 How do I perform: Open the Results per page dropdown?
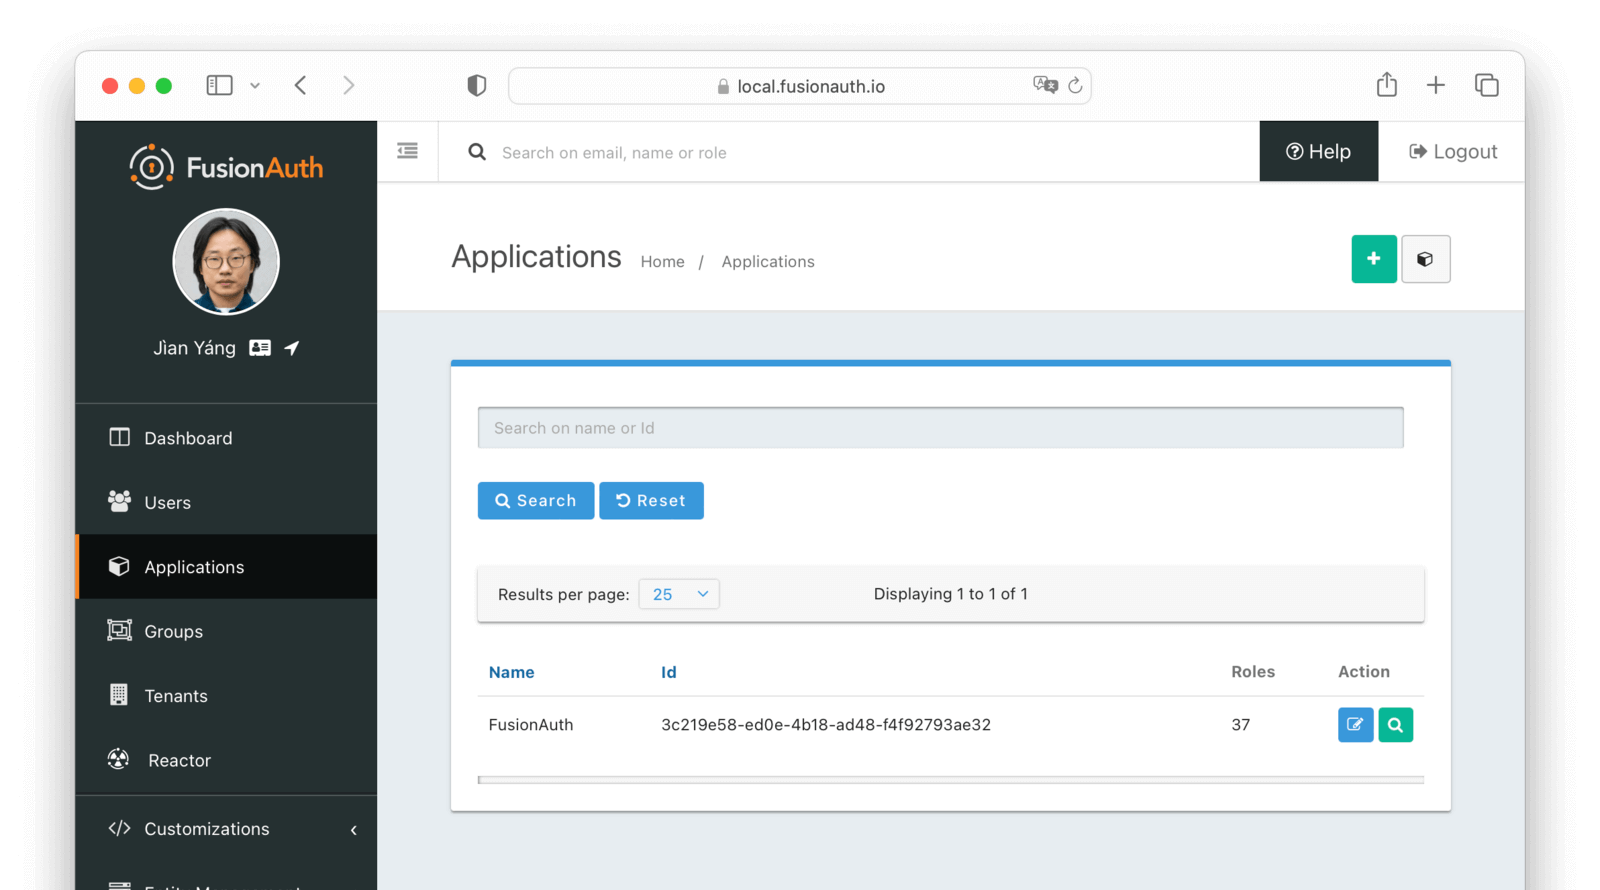pos(679,594)
